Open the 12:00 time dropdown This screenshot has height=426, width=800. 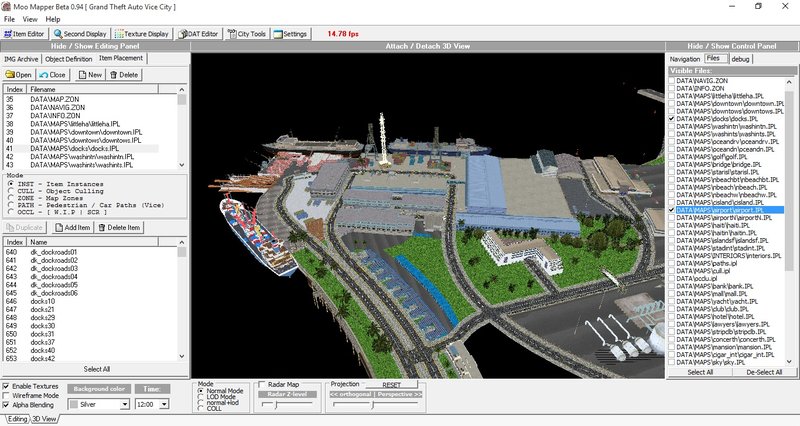pyautogui.click(x=164, y=404)
